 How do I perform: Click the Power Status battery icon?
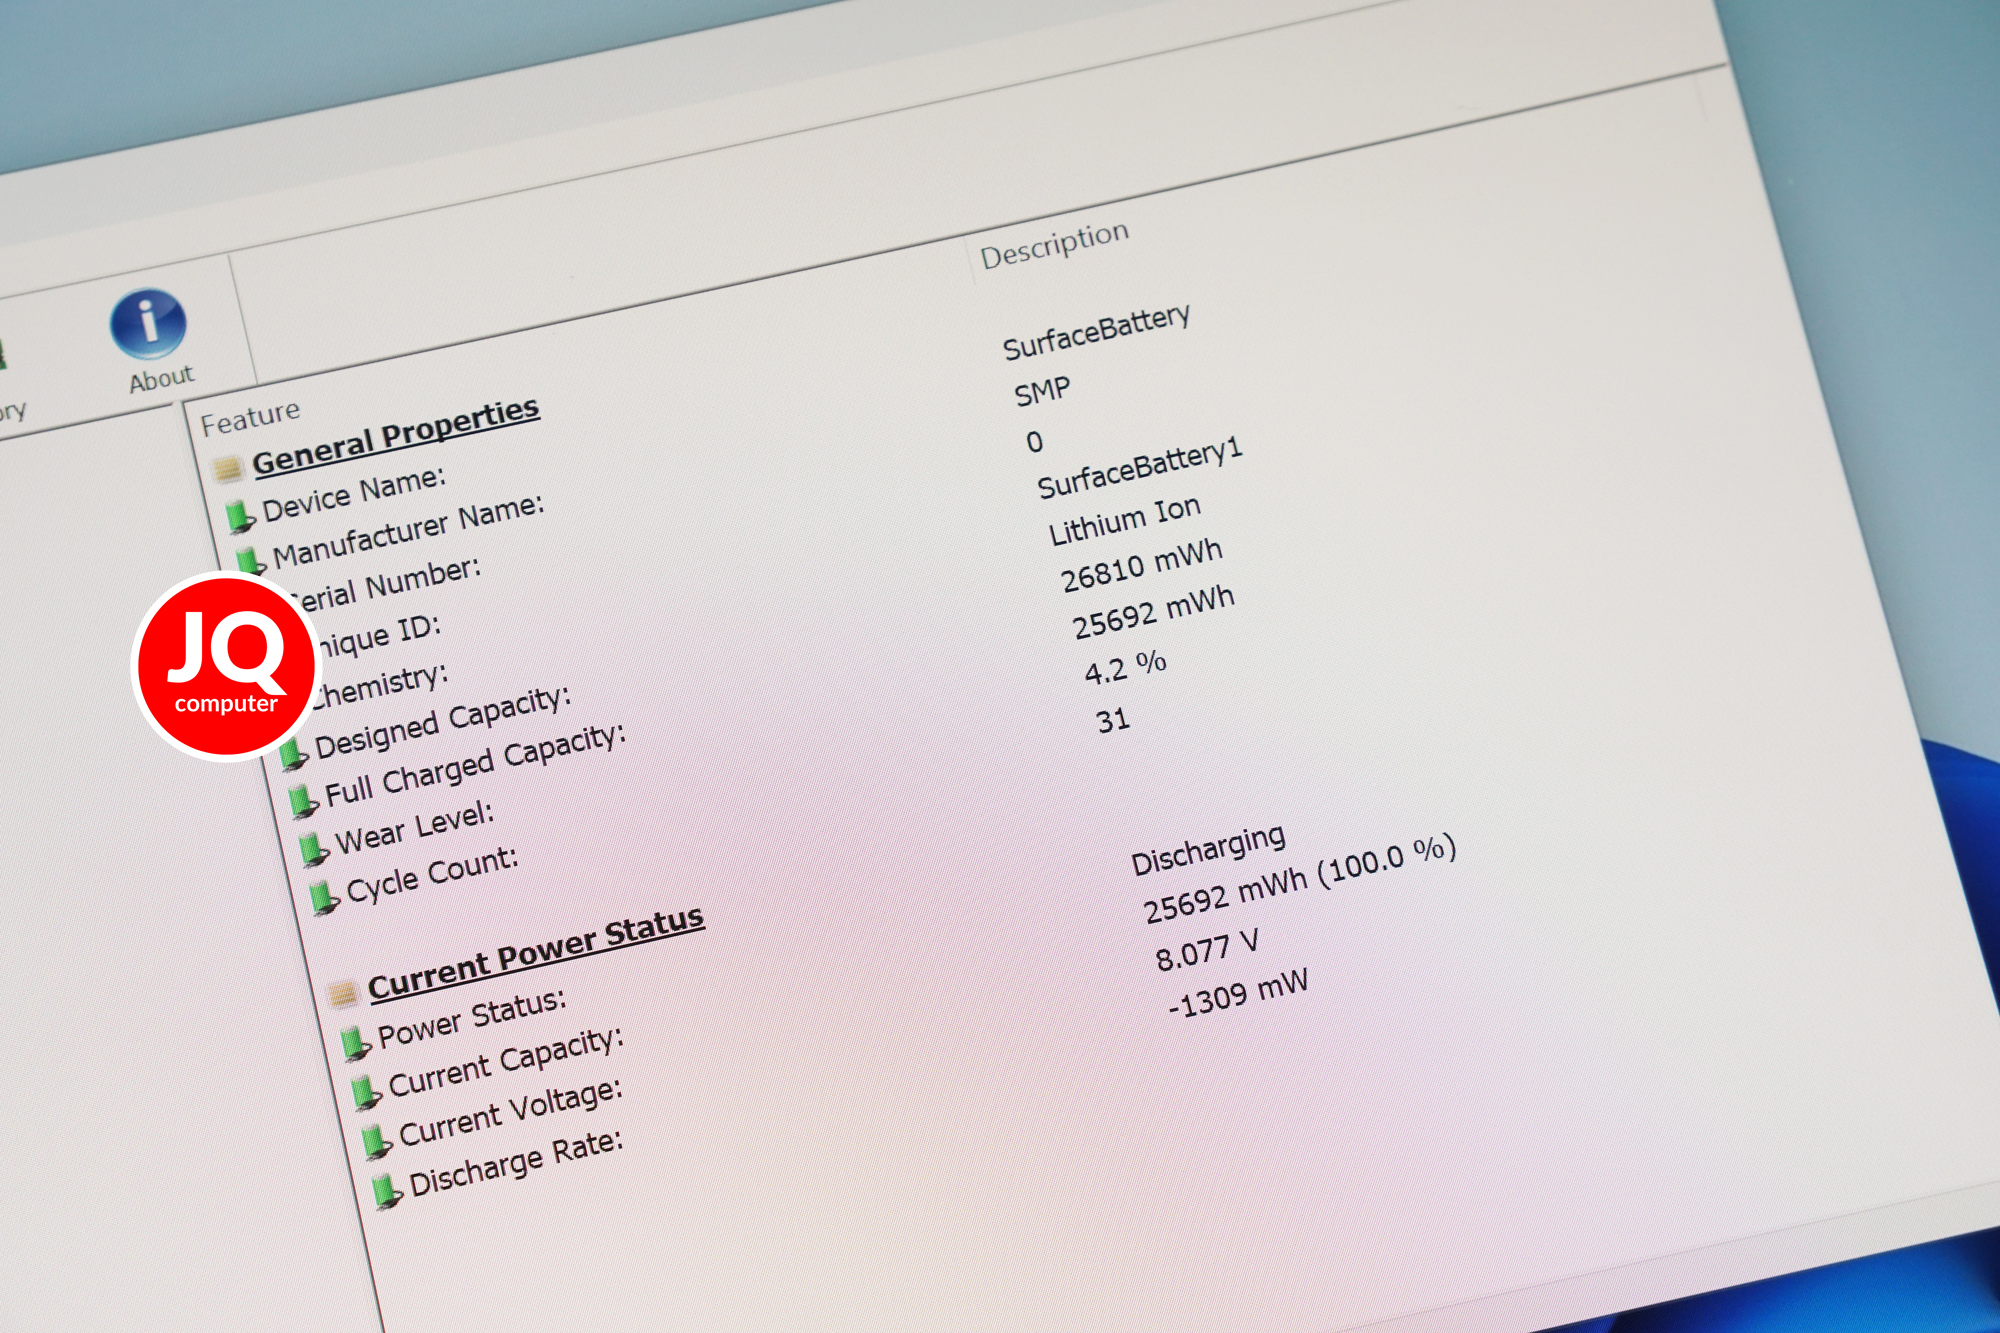355,1042
